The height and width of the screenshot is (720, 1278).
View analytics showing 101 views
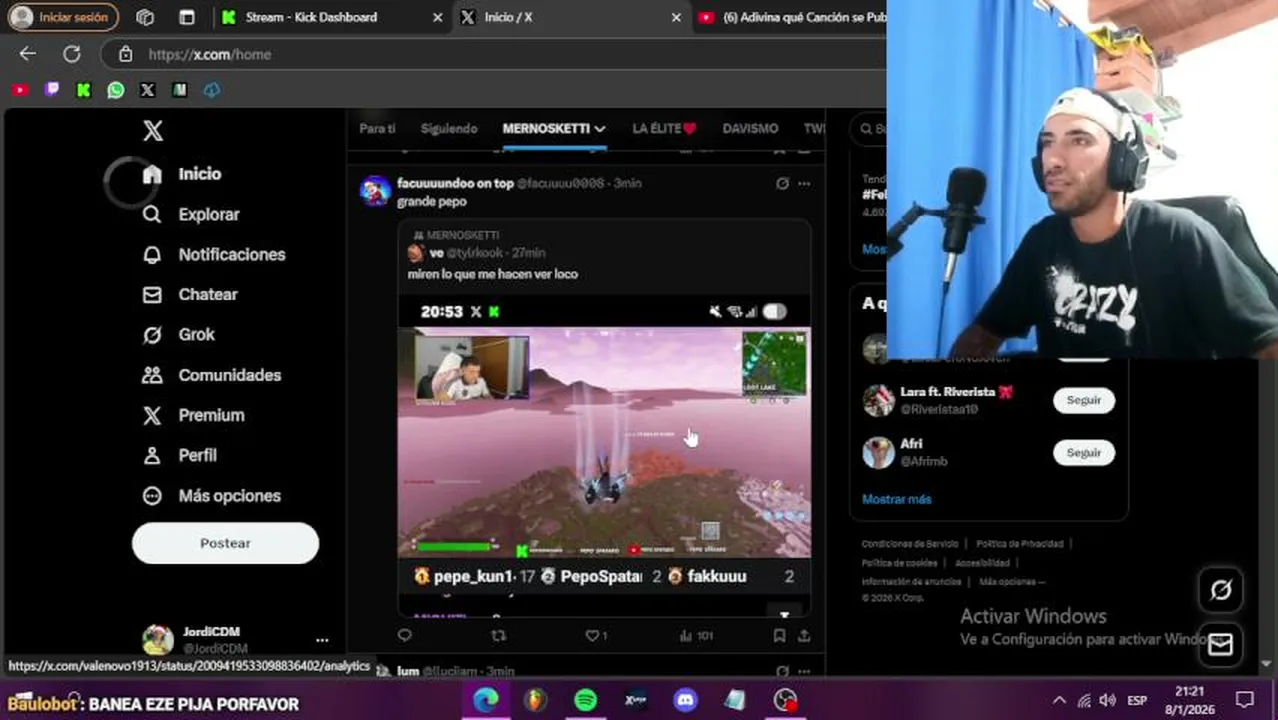point(696,635)
